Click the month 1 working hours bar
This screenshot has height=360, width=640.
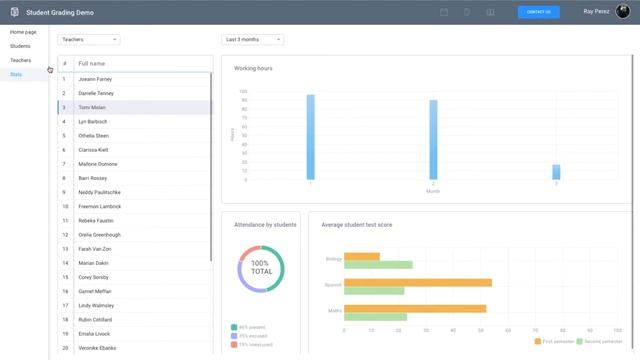[311, 137]
